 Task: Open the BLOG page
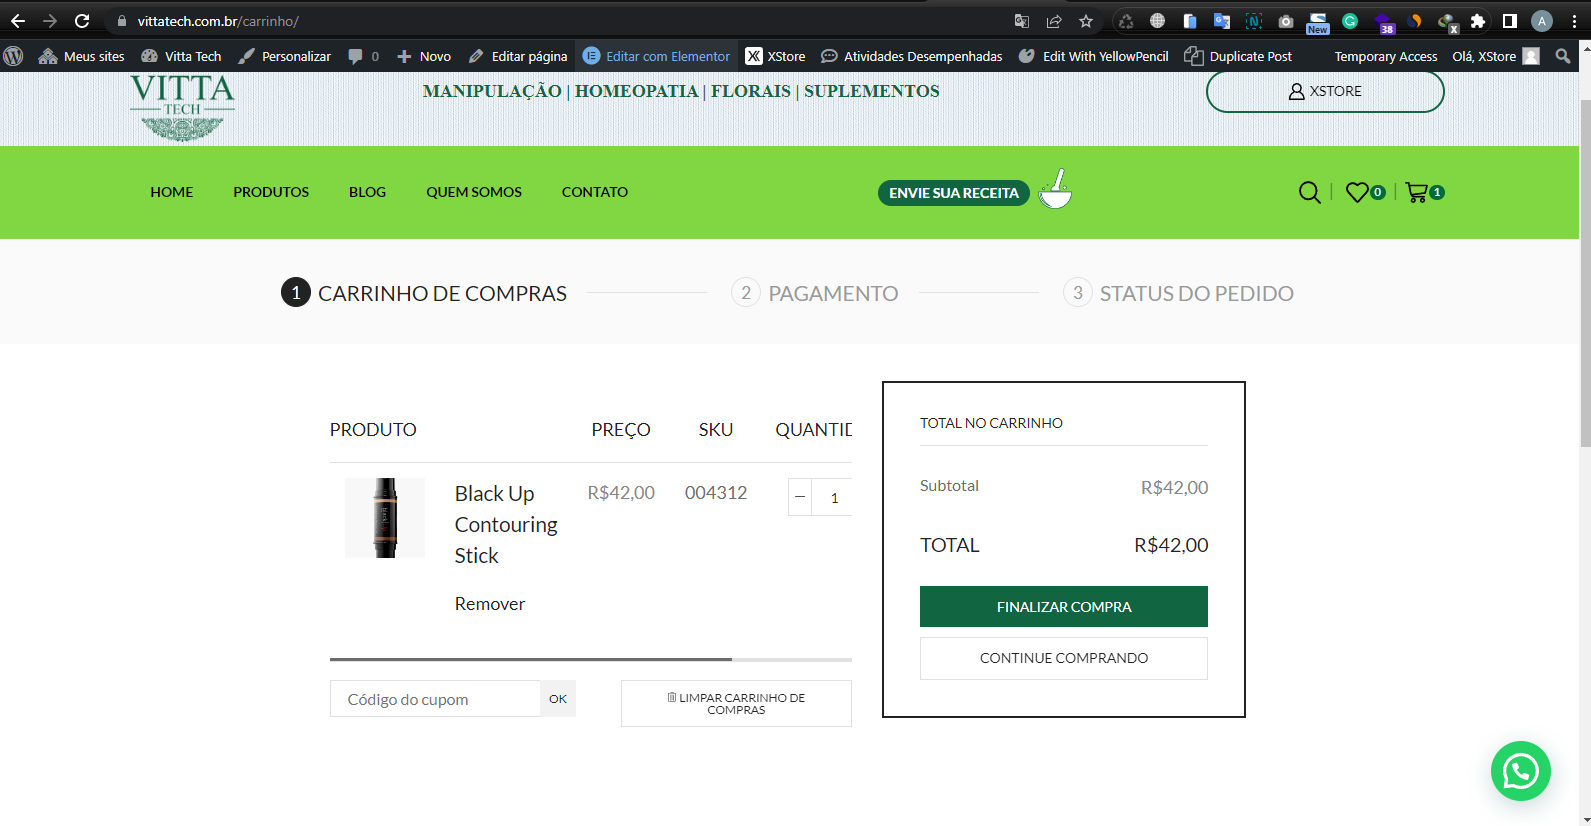point(367,192)
